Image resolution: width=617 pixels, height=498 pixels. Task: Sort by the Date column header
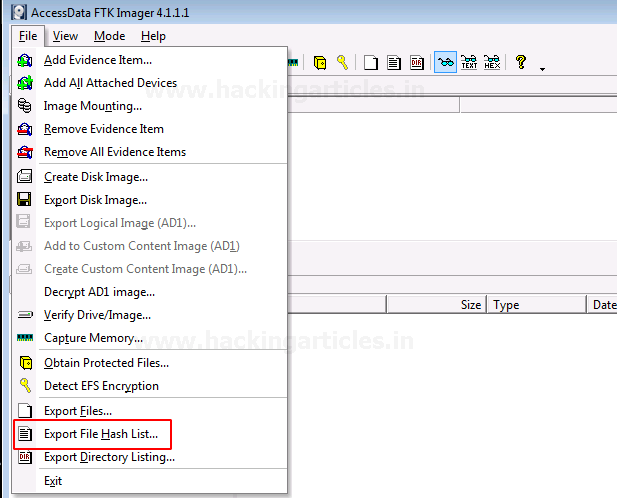(x=602, y=305)
